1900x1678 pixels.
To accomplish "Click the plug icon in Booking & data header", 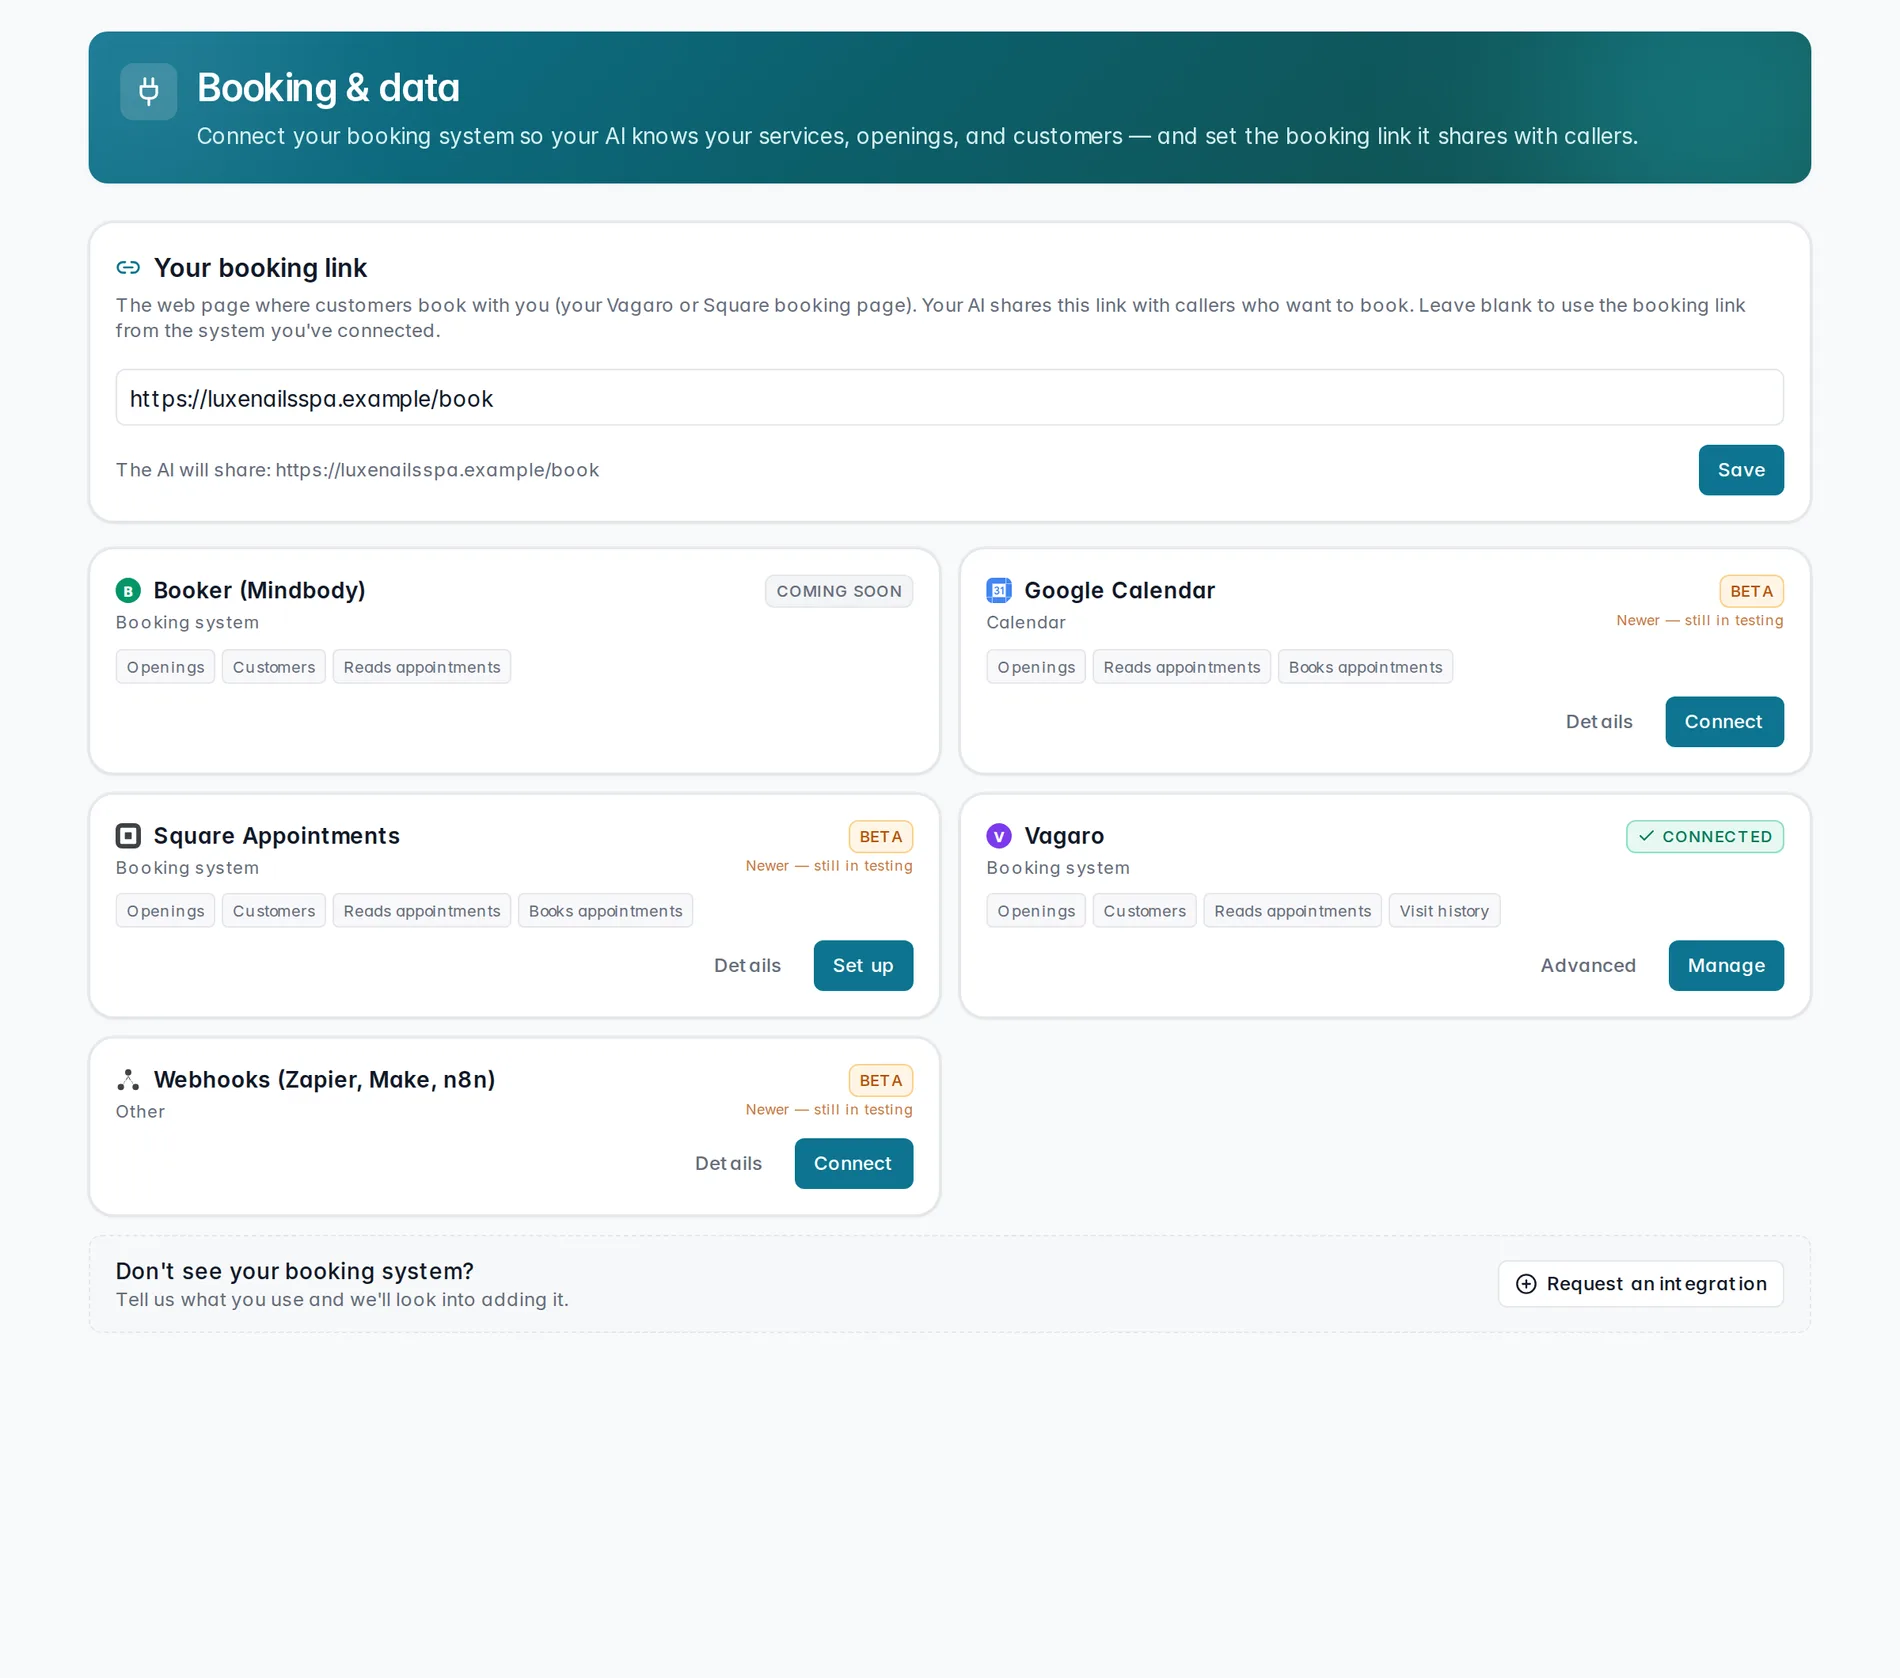I will tap(148, 91).
